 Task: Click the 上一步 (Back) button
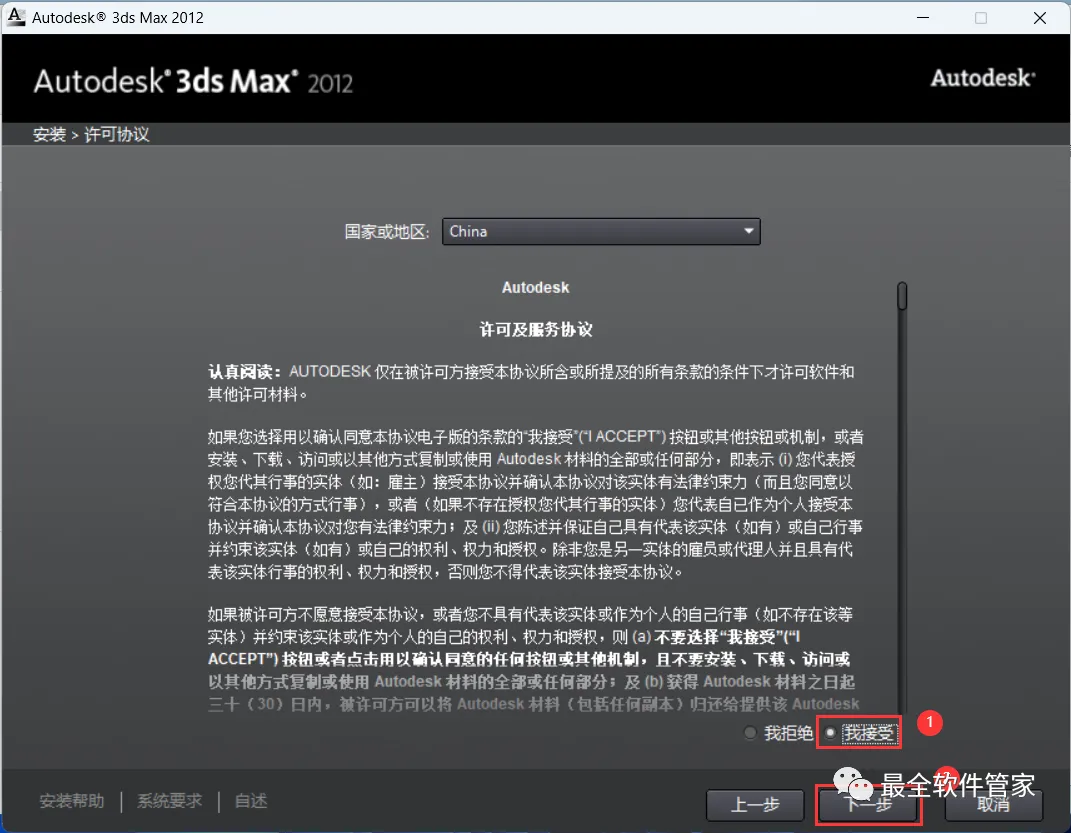(755, 805)
